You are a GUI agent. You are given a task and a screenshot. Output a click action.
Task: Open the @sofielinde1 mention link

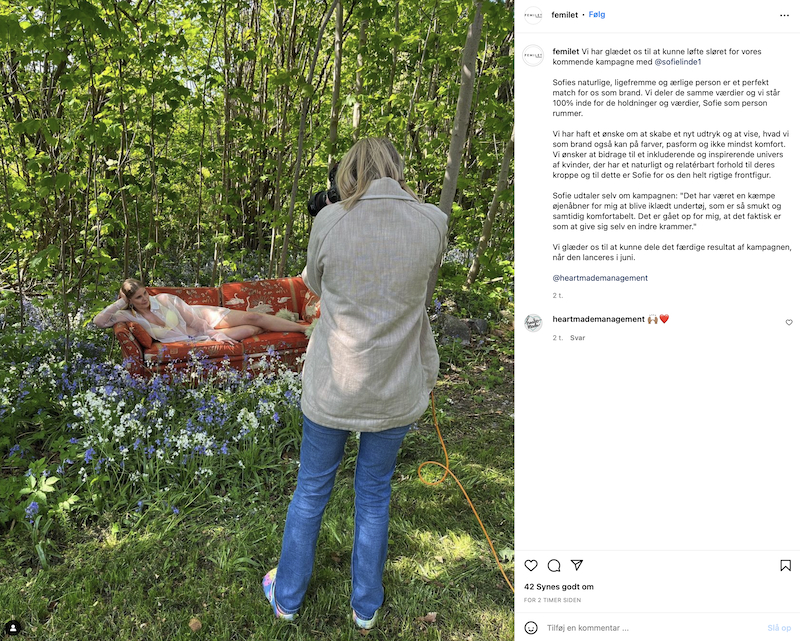pos(678,62)
